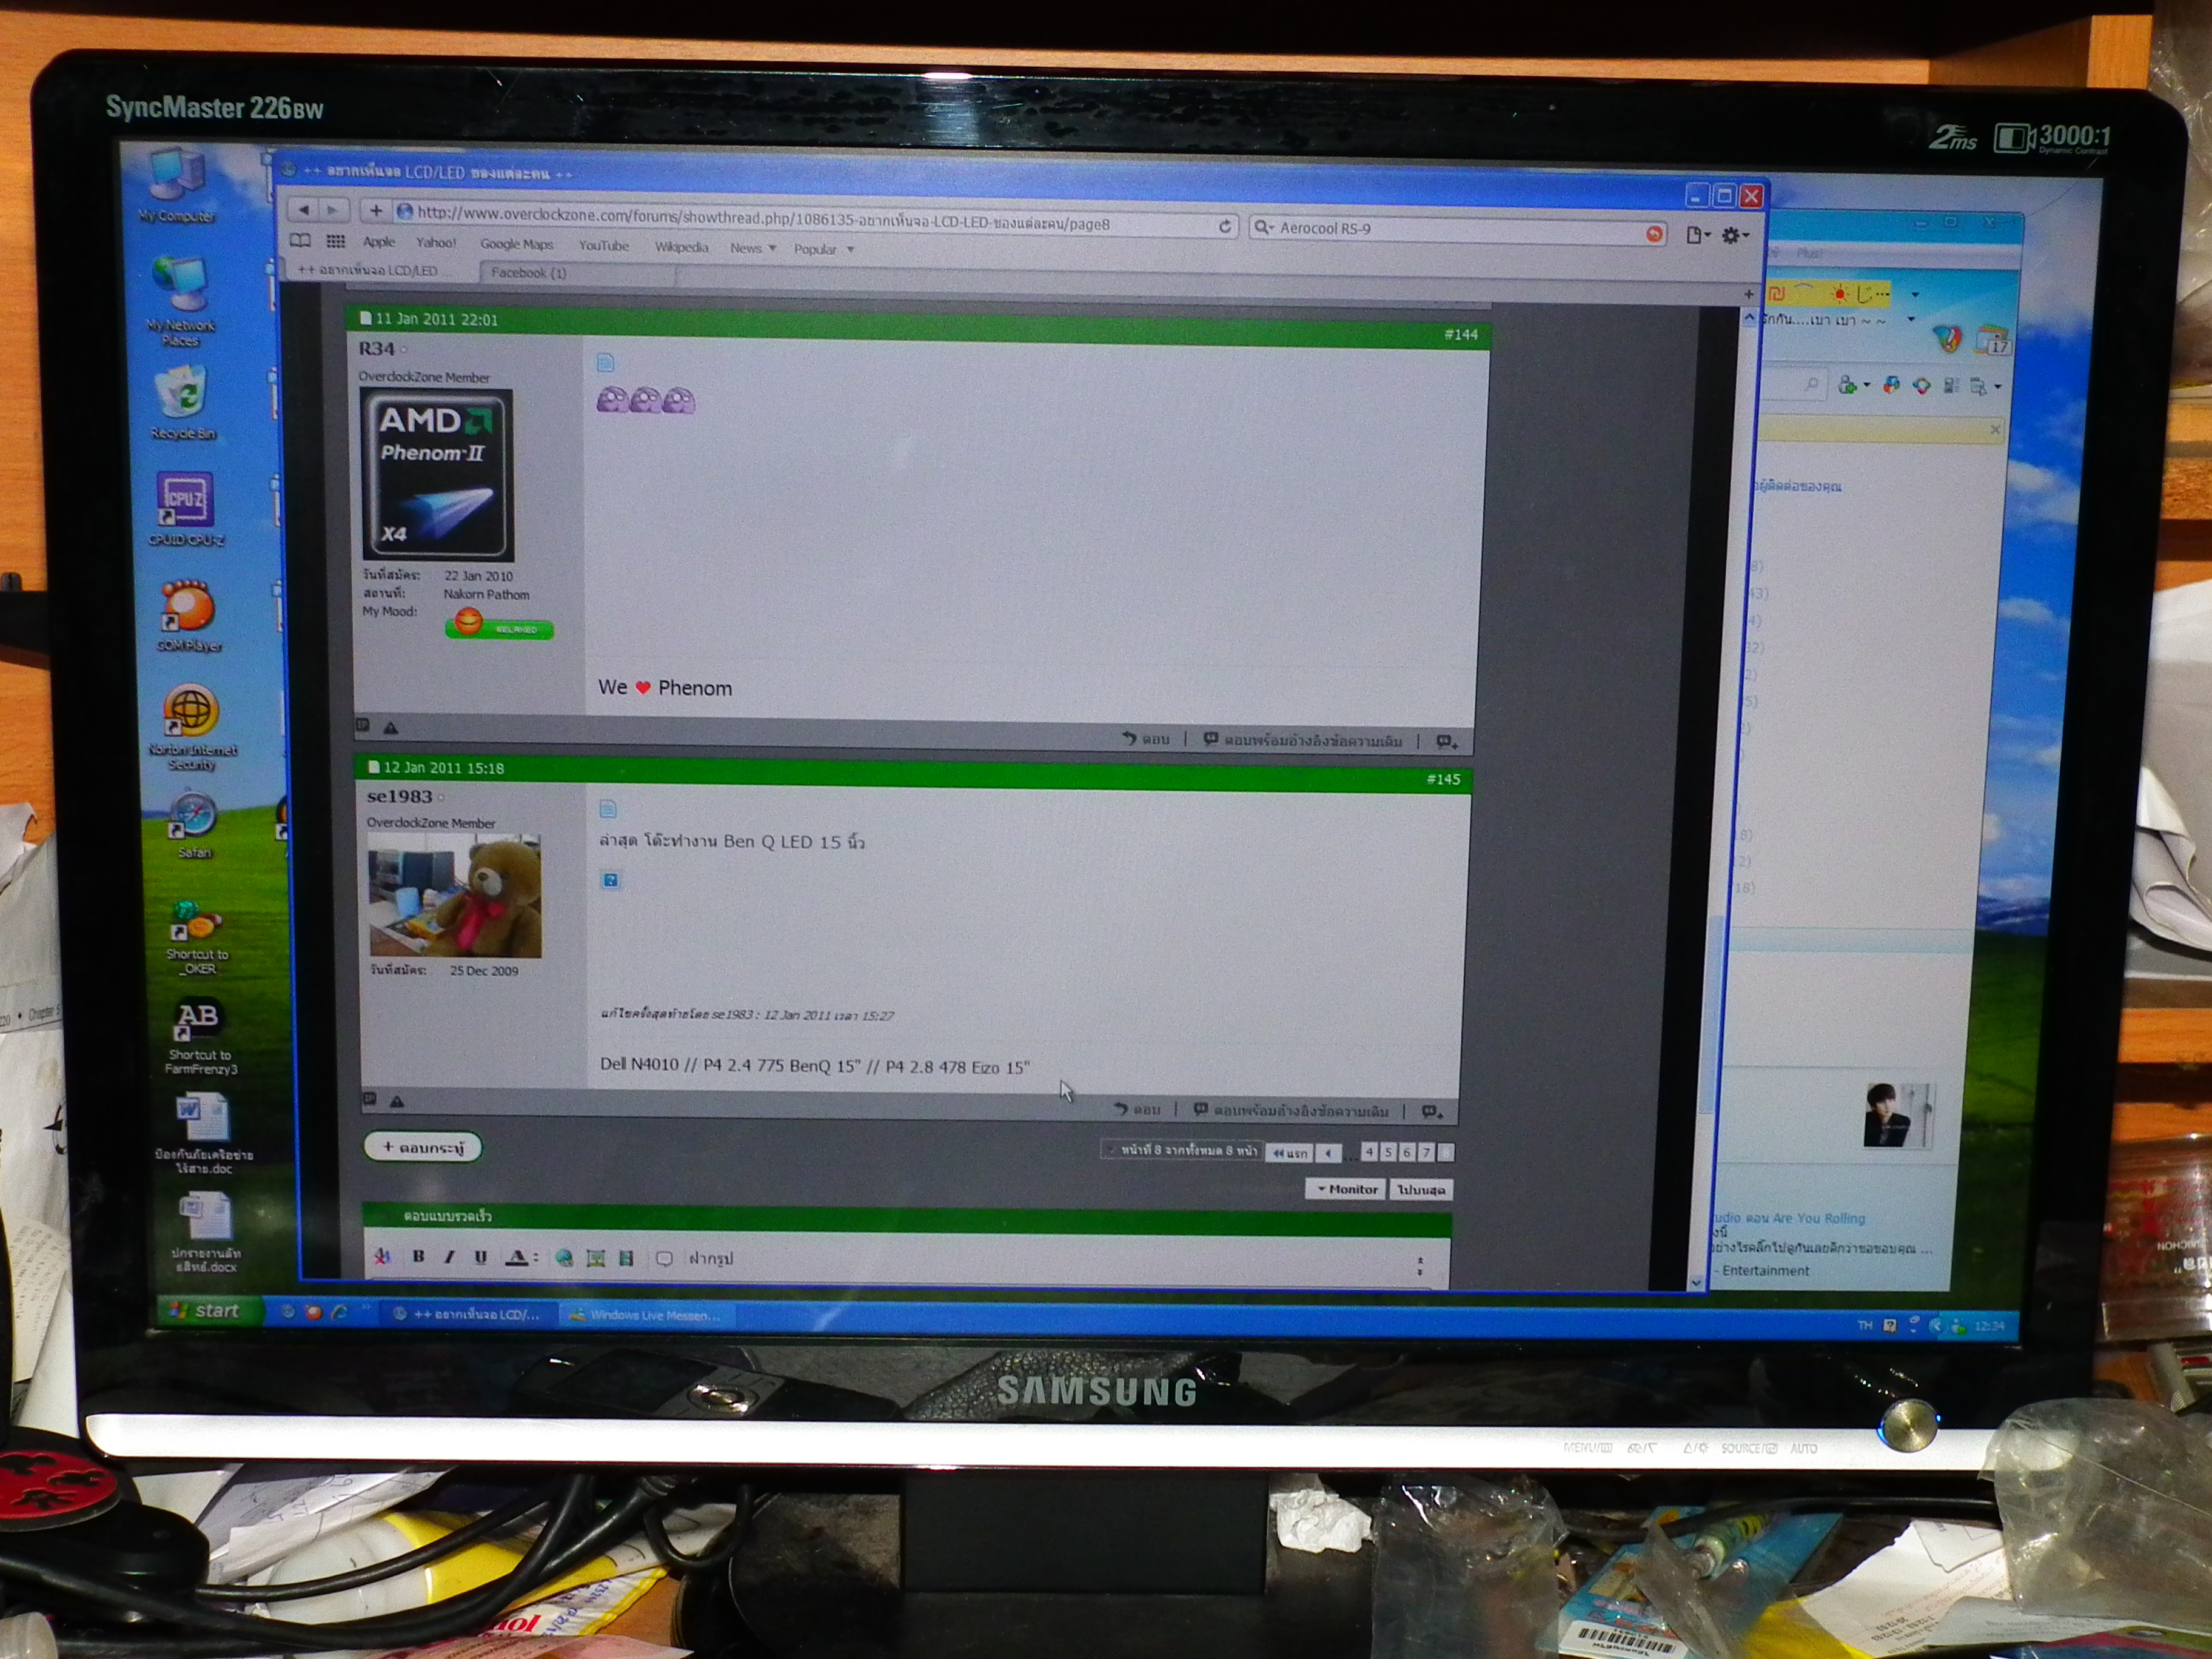Click the Safari reload page icon

click(1225, 227)
